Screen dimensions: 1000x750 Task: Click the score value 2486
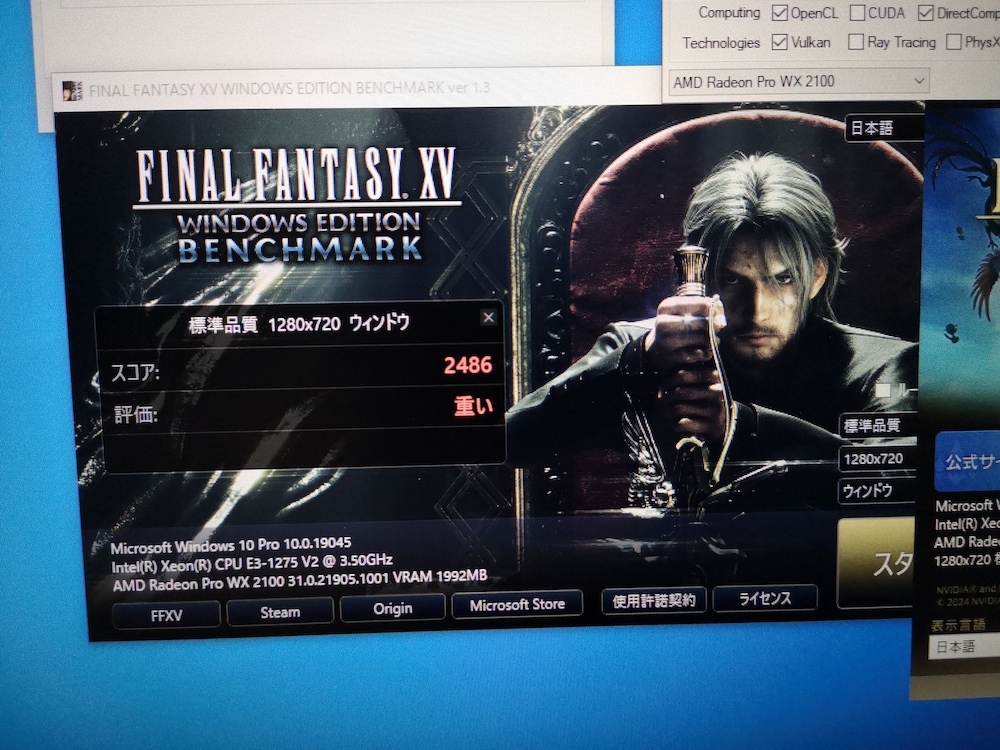(x=468, y=365)
